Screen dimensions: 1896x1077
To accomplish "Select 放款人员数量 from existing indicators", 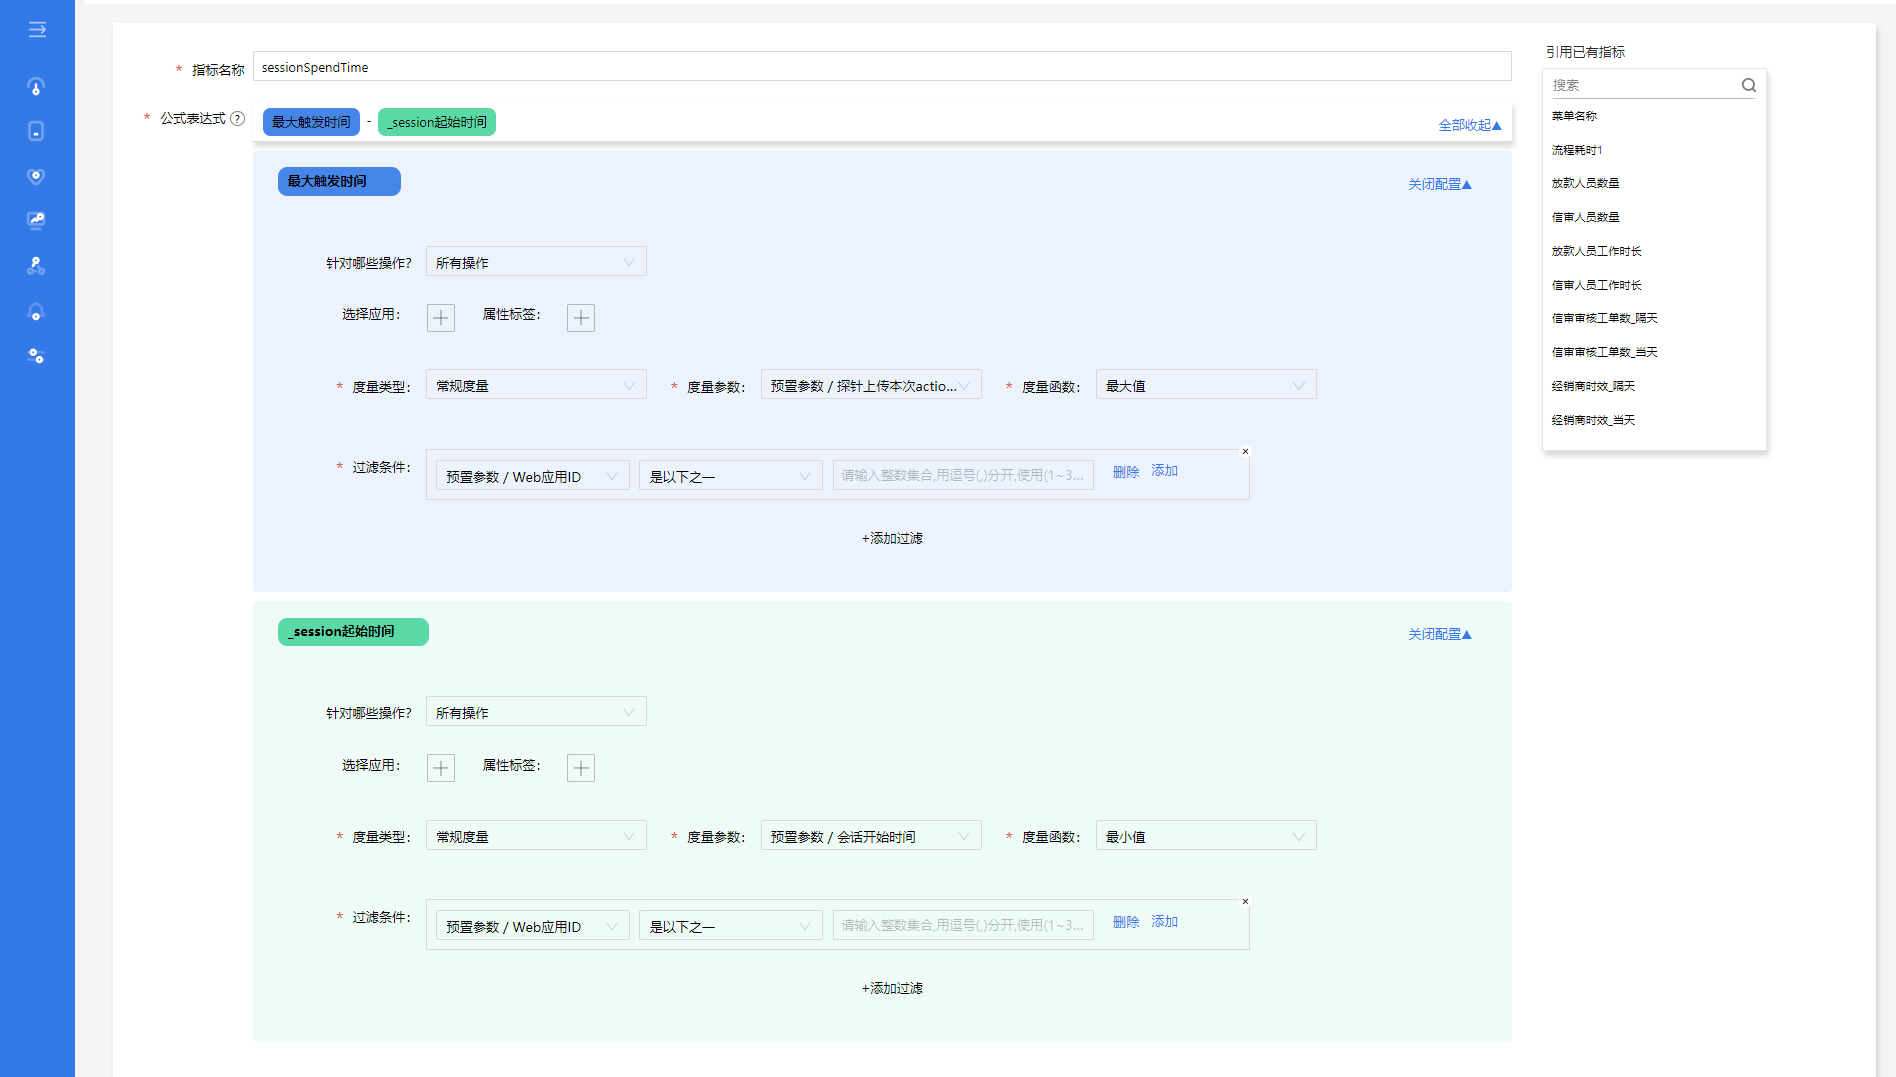I will (x=1585, y=183).
